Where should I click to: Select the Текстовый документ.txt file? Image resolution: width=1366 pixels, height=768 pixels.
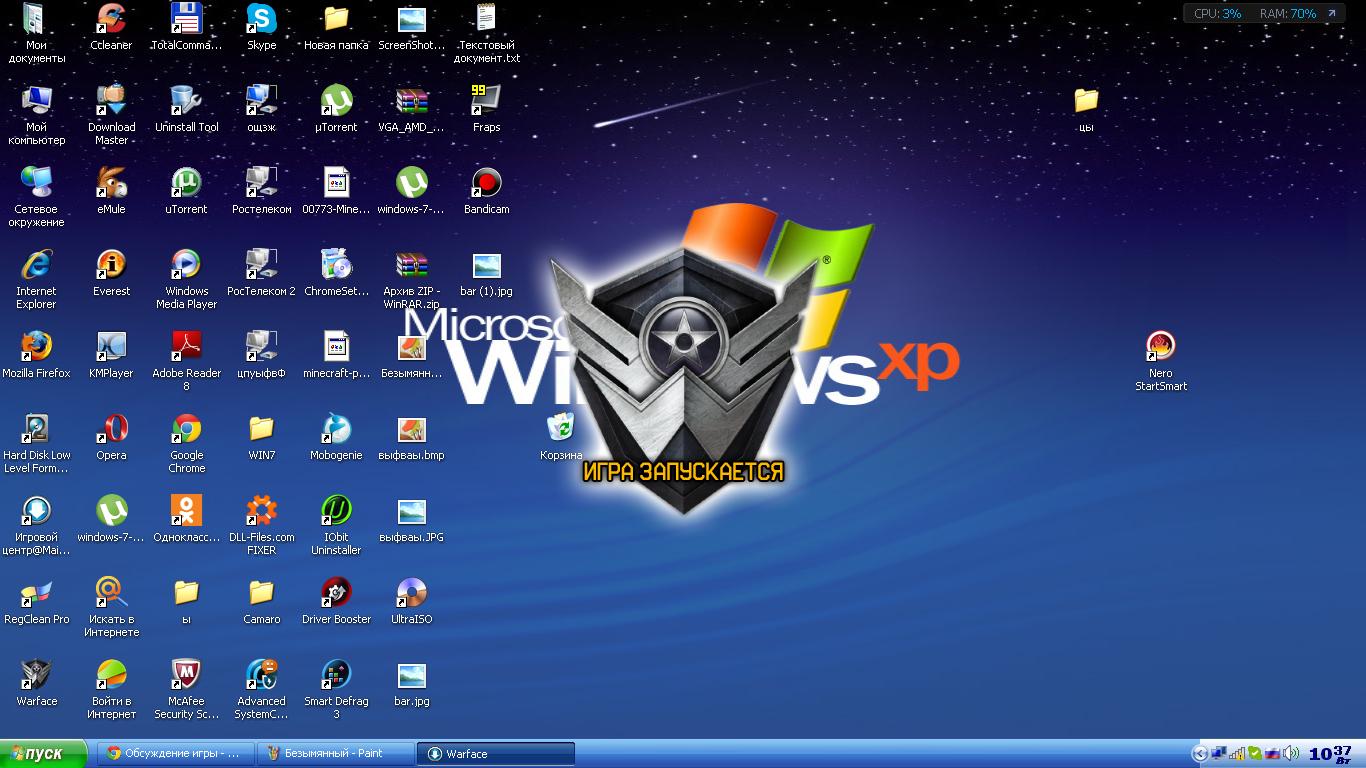486,33
